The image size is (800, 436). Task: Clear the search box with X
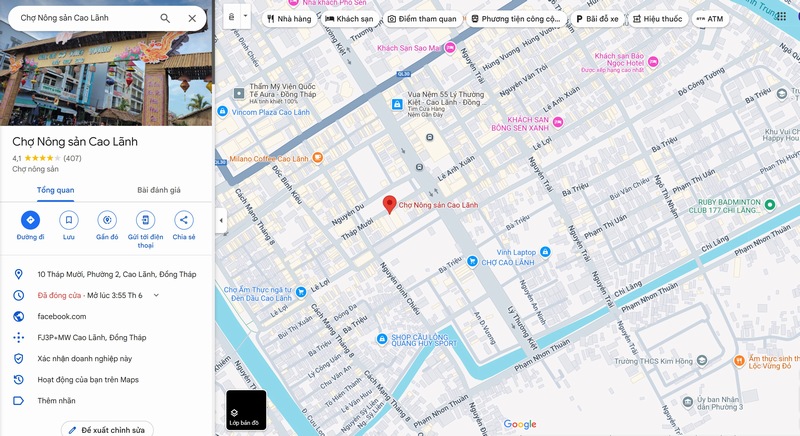(192, 18)
